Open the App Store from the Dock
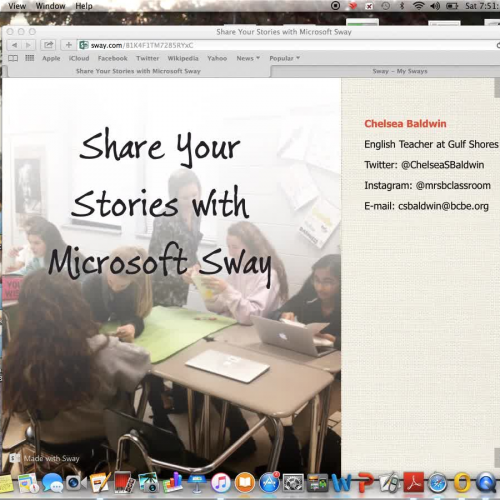 coord(269,483)
